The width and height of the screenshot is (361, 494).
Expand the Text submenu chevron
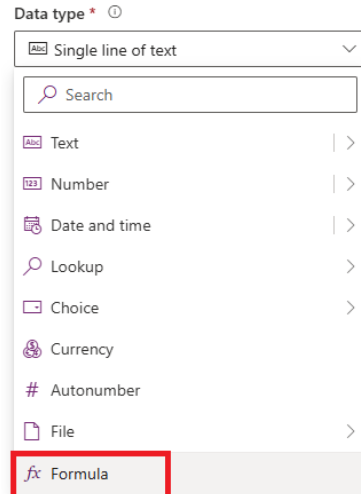click(x=350, y=143)
